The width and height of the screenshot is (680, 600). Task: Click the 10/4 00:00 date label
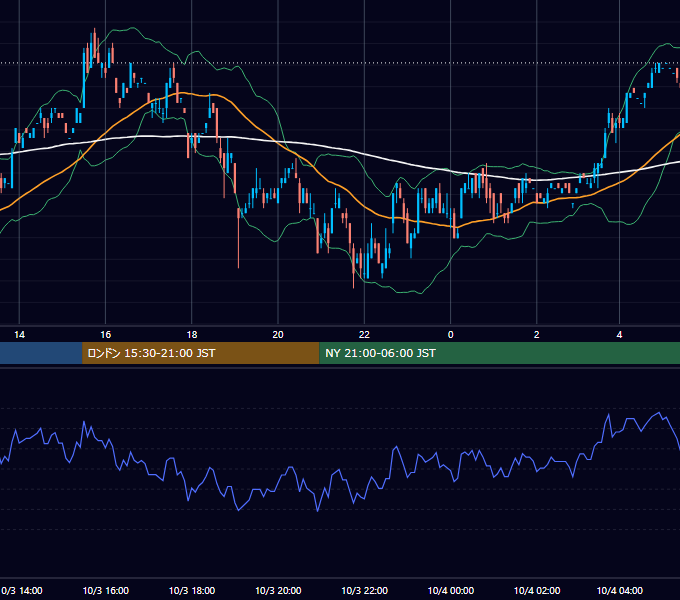(451, 590)
